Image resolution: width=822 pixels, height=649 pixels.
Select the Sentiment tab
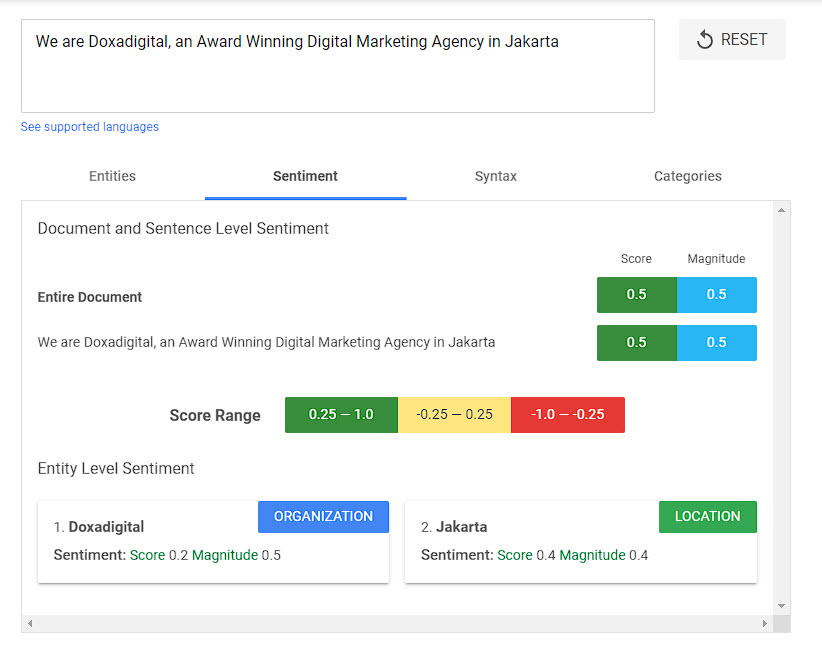click(x=305, y=176)
